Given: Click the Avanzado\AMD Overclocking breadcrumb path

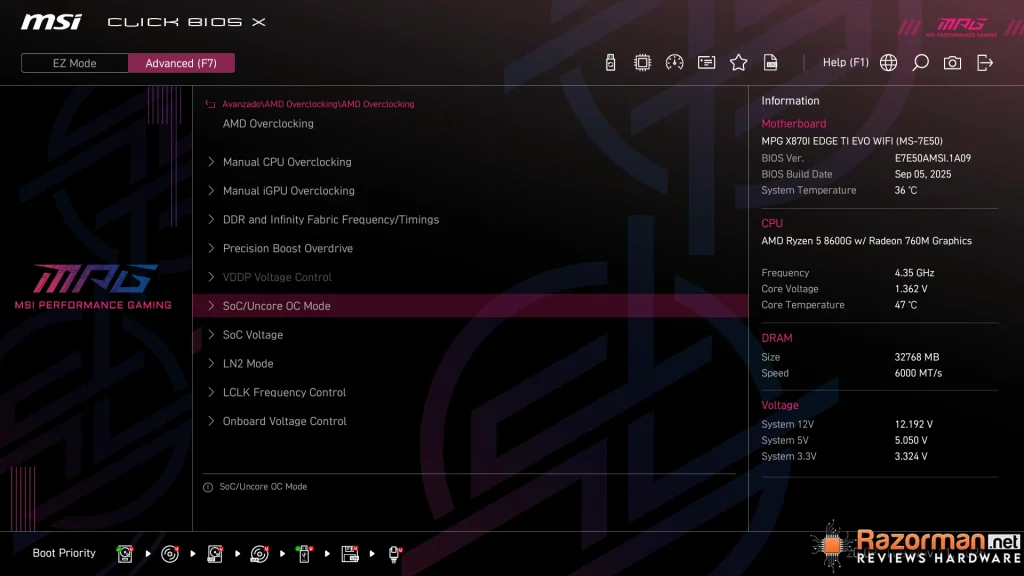Looking at the screenshot, I should pyautogui.click(x=318, y=104).
